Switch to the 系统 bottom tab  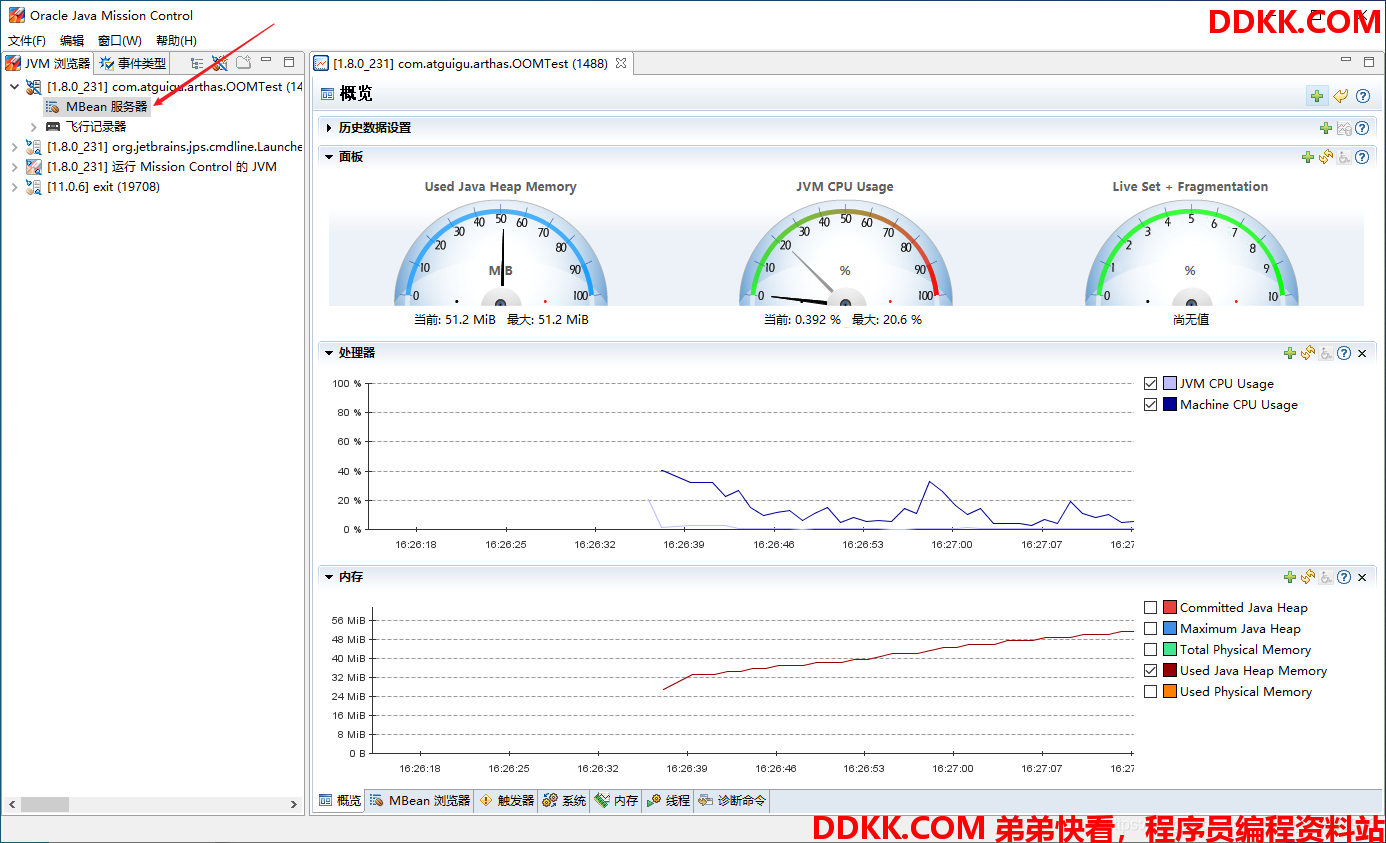click(x=565, y=800)
